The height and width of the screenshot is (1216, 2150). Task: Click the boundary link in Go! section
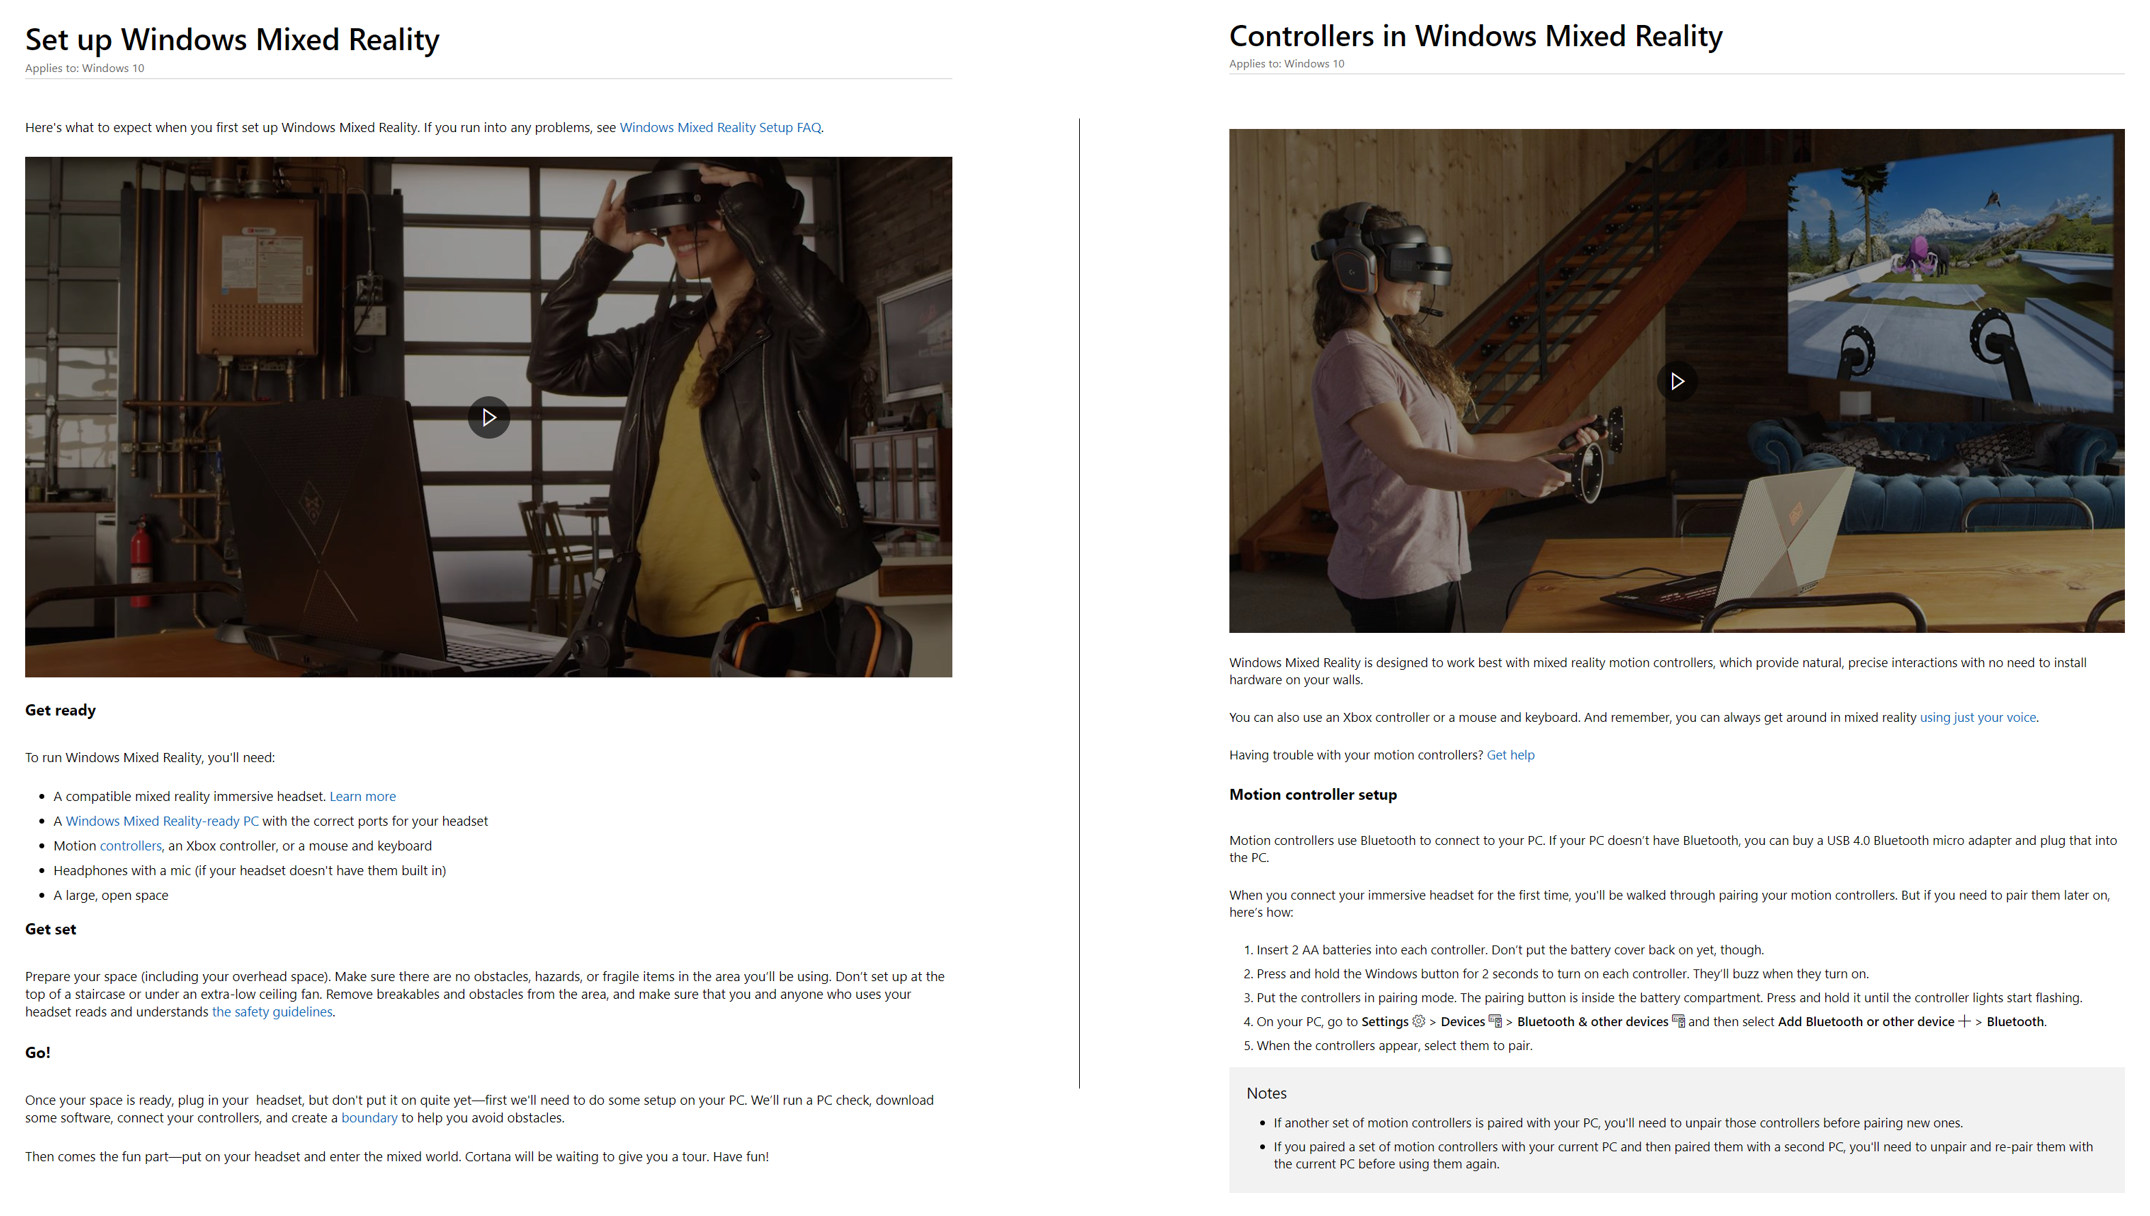[x=369, y=1118]
